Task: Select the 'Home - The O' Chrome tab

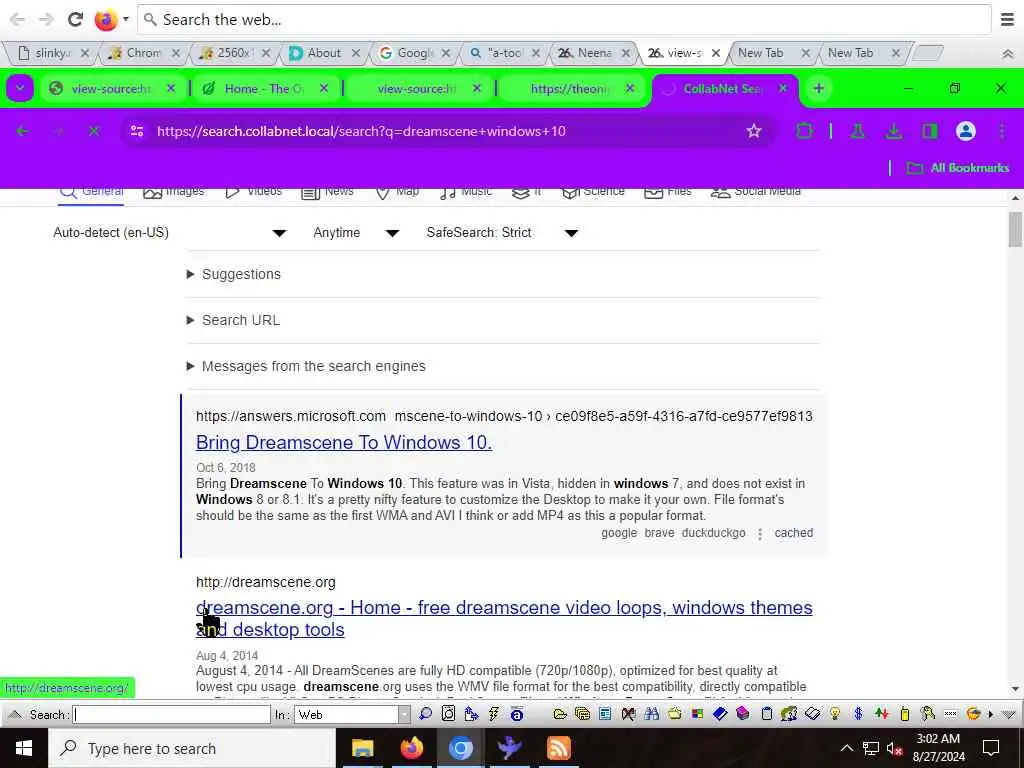Action: click(264, 88)
